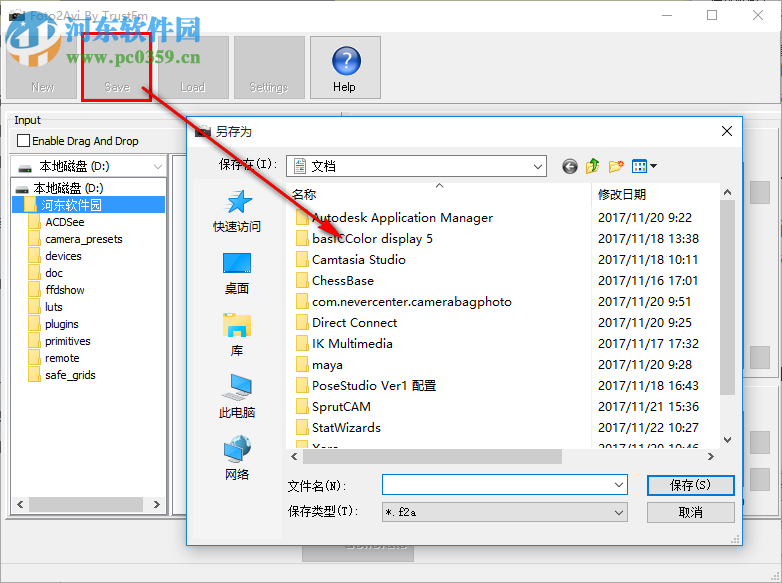Select remote folder in tree
782x583 pixels.
pos(62,358)
